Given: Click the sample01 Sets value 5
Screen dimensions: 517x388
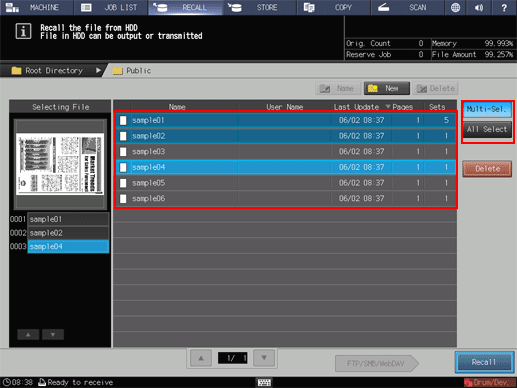Looking at the screenshot, I should [446, 120].
